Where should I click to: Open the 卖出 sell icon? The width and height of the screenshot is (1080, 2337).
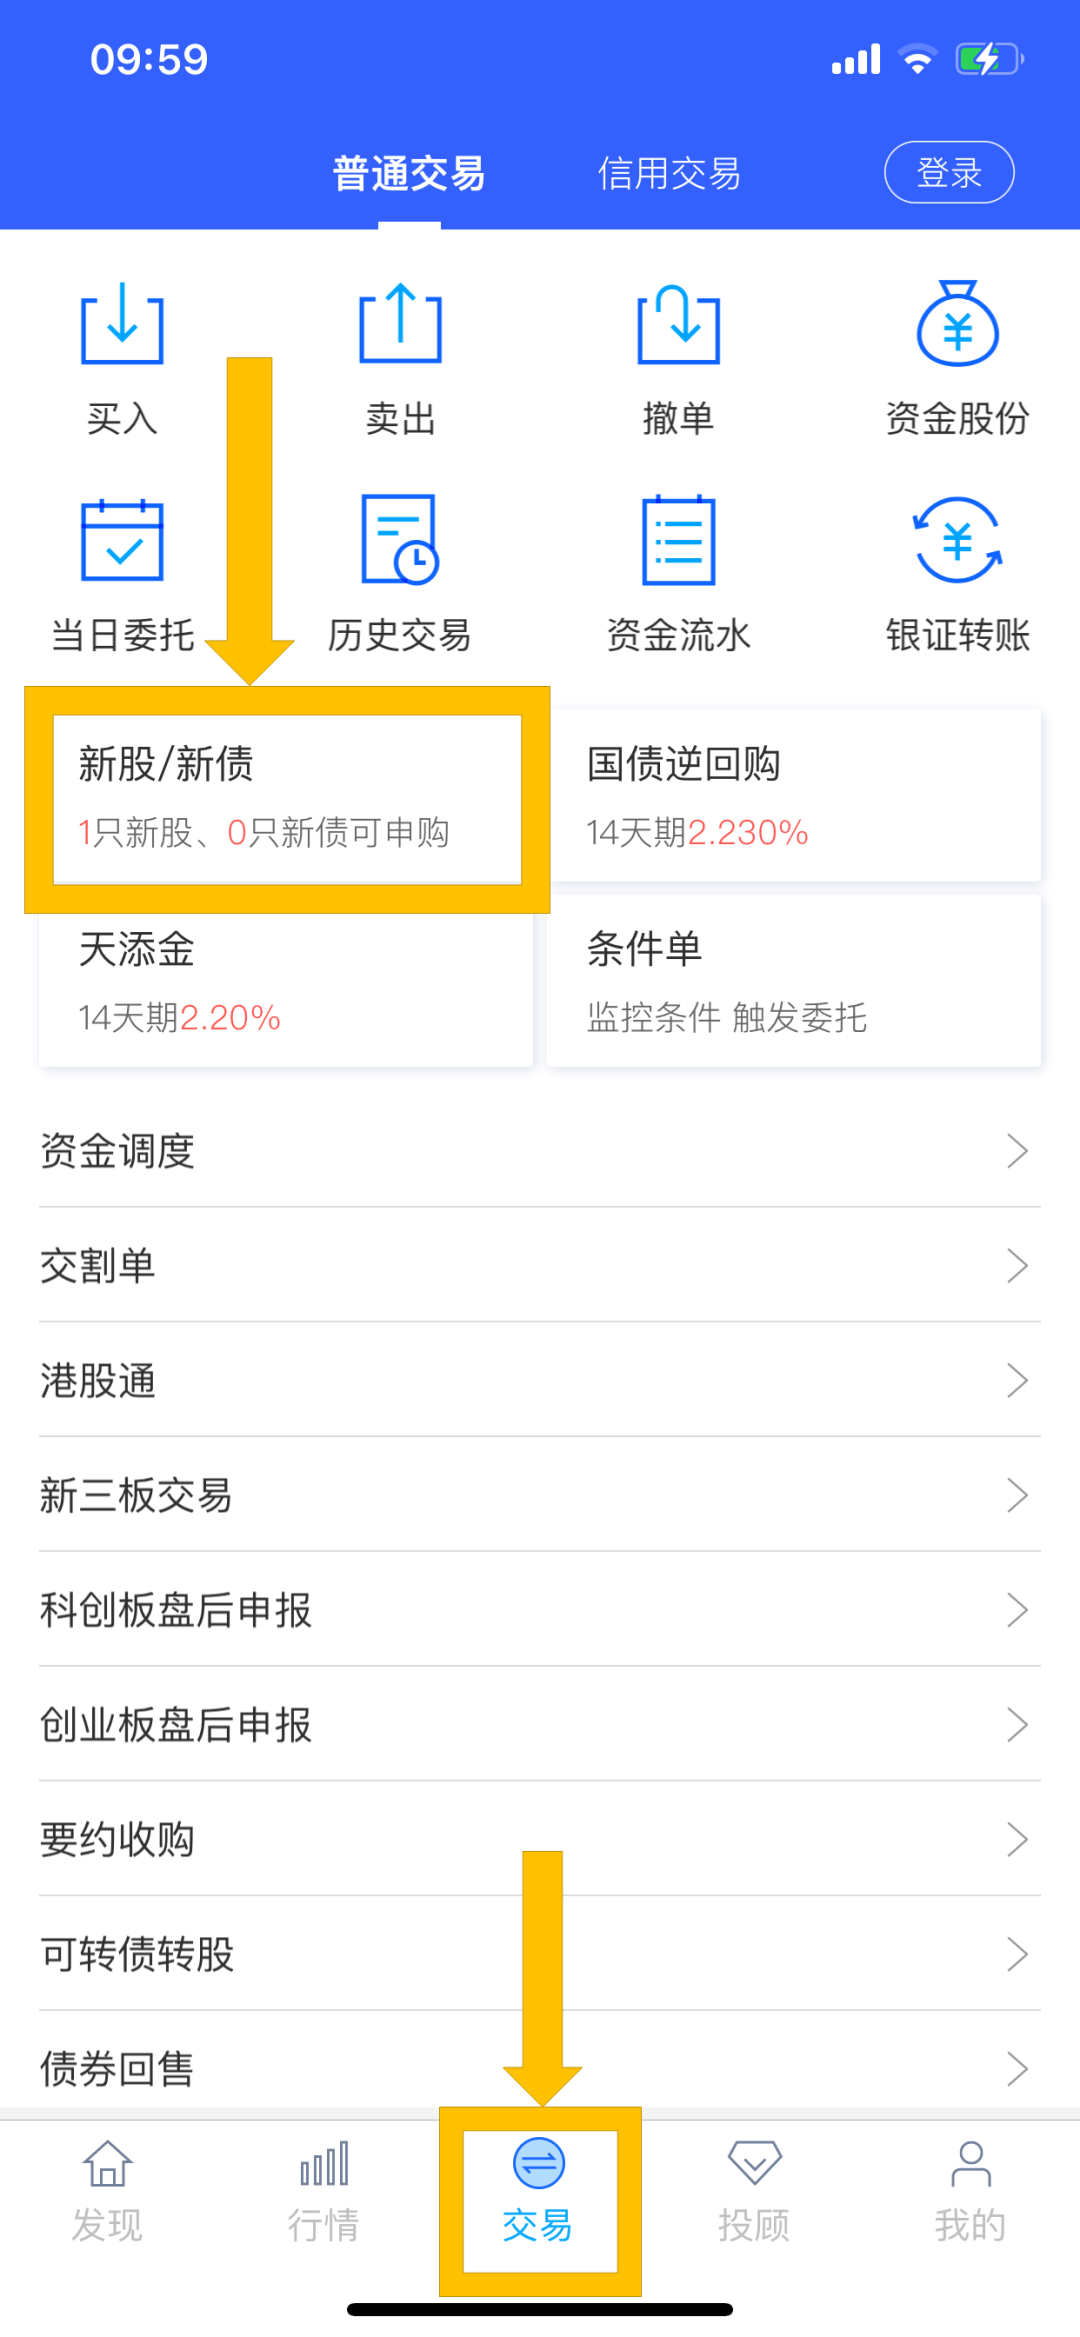pos(400,325)
